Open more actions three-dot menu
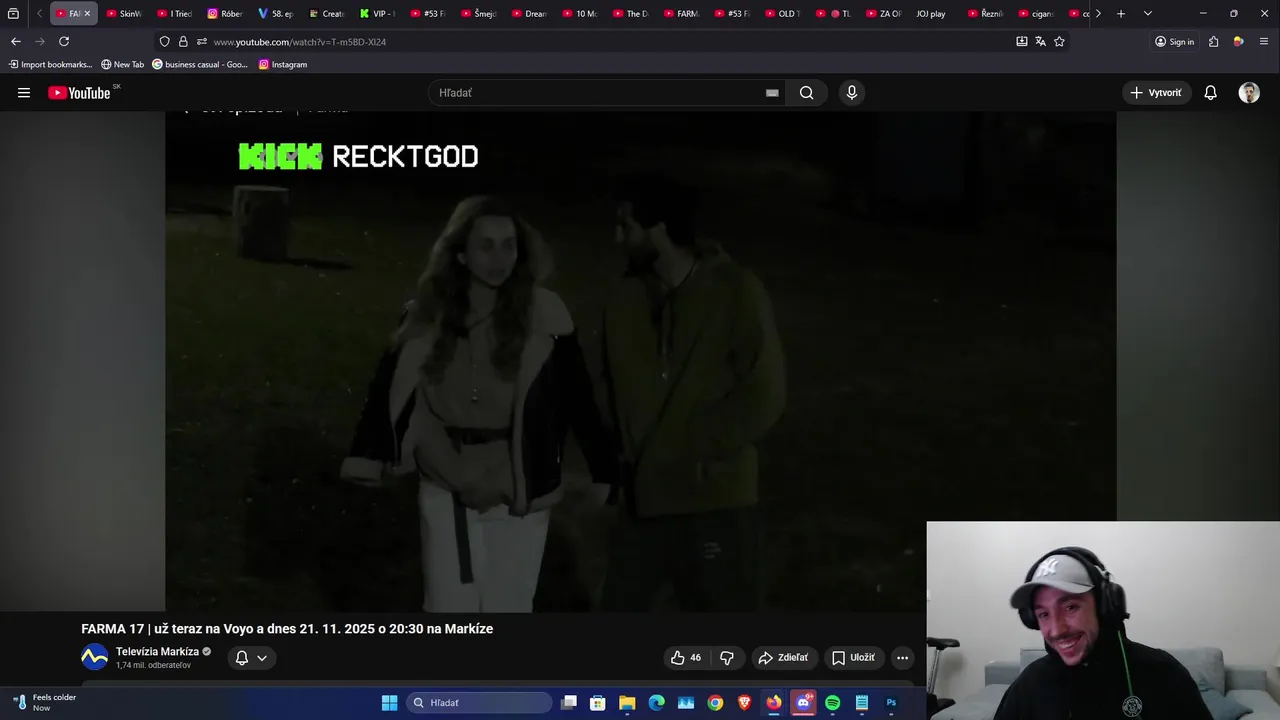Screen dimensions: 1280x720 (x=902, y=658)
